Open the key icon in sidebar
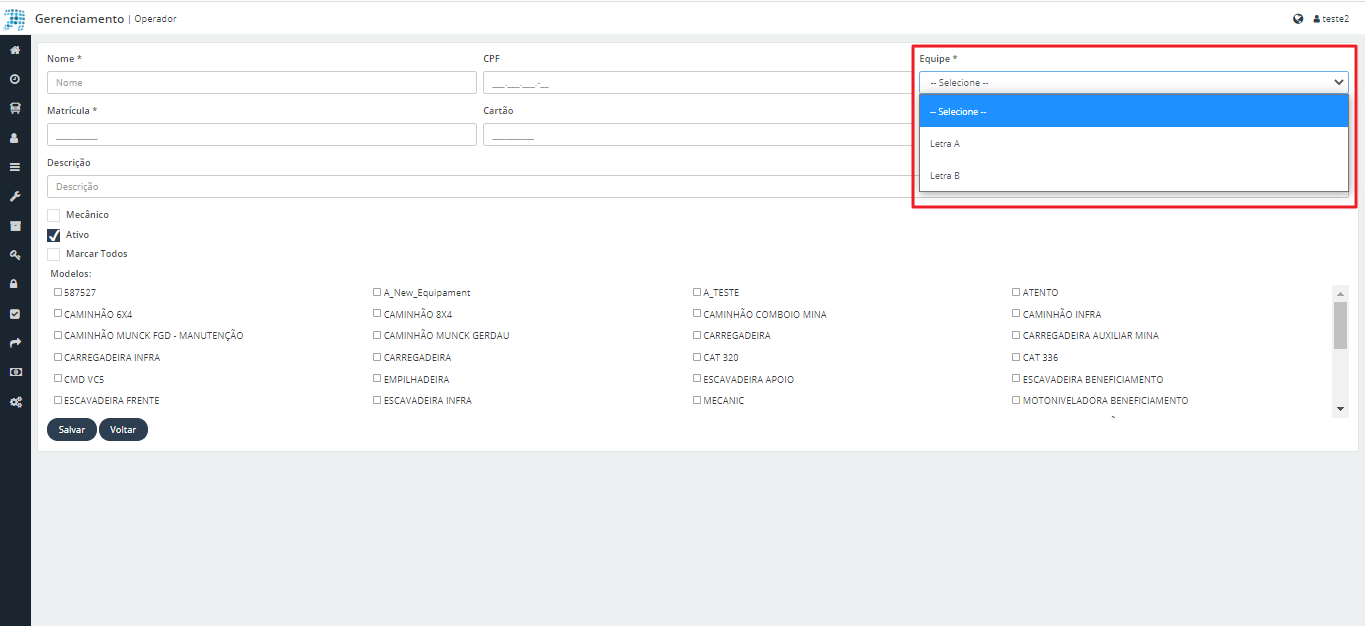 (15, 255)
